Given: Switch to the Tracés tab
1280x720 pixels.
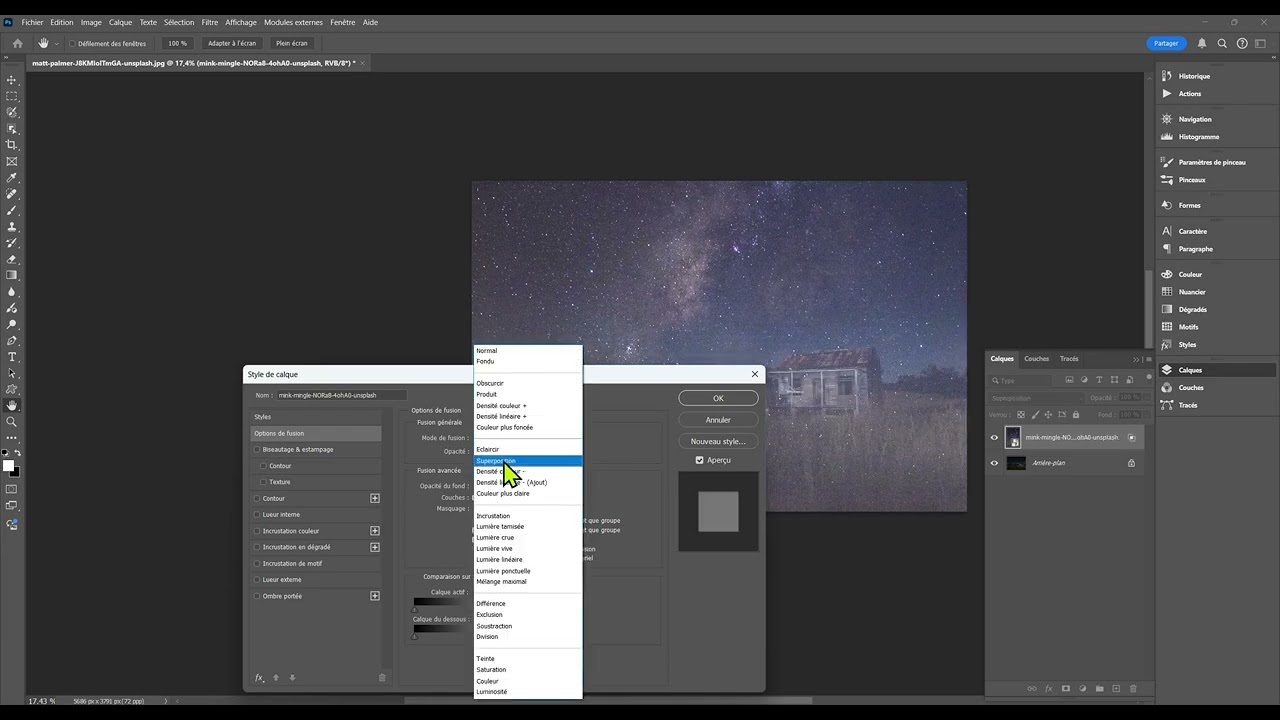Looking at the screenshot, I should pos(1069,359).
